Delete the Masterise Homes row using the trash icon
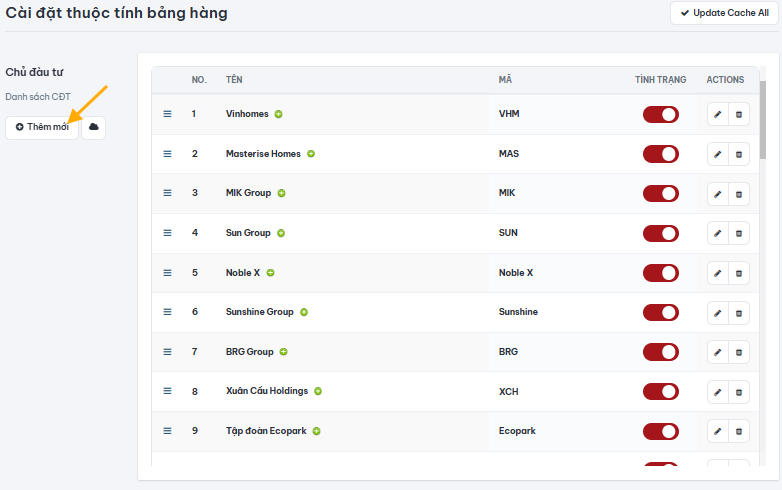782x490 pixels. pyautogui.click(x=739, y=155)
